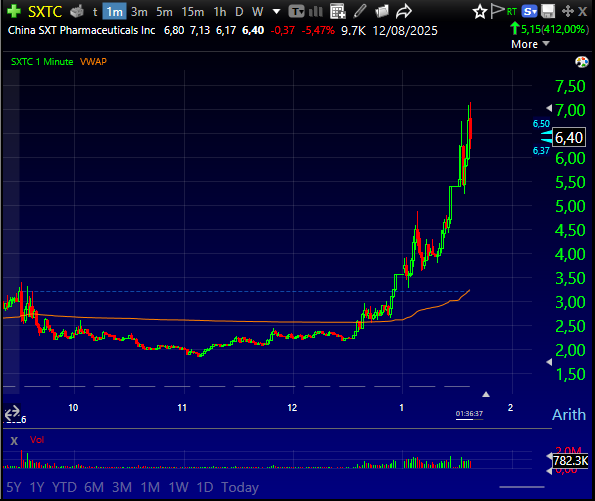The width and height of the screenshot is (595, 501).
Task: Click the share arrow icon
Action: click(404, 11)
